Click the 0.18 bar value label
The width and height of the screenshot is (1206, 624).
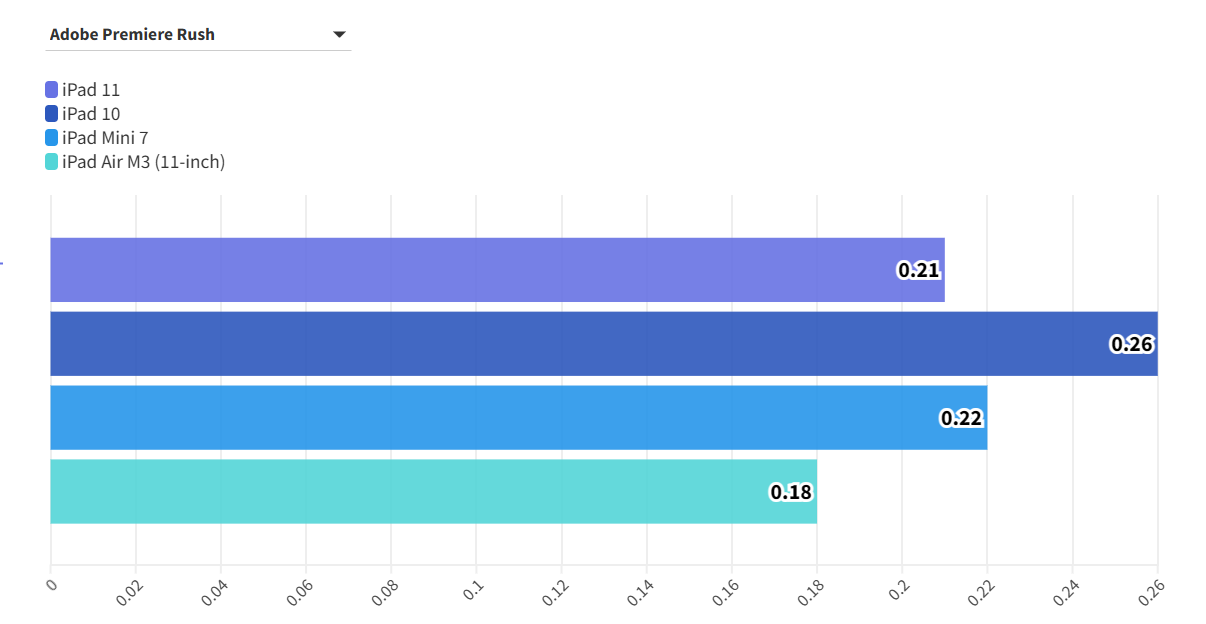point(791,492)
